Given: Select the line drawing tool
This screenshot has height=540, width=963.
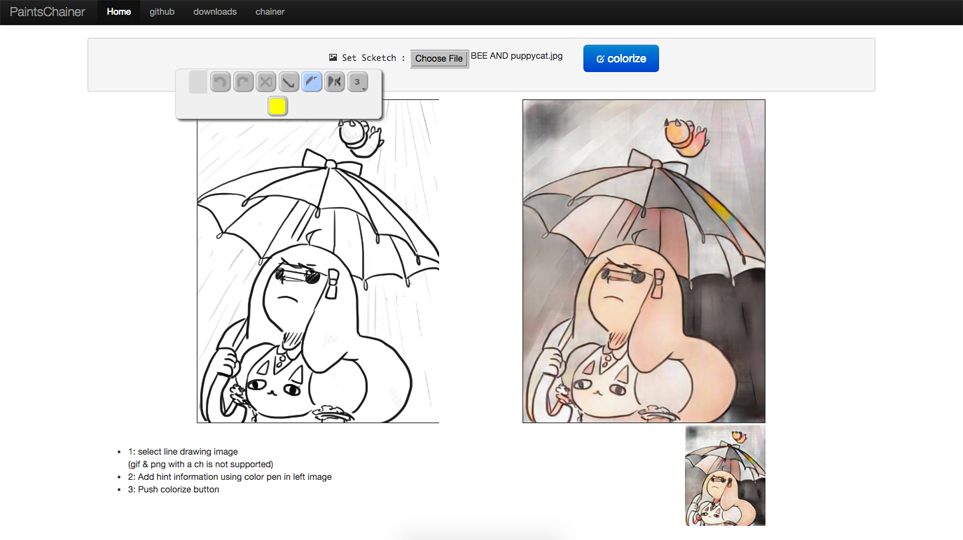Looking at the screenshot, I should [x=289, y=82].
